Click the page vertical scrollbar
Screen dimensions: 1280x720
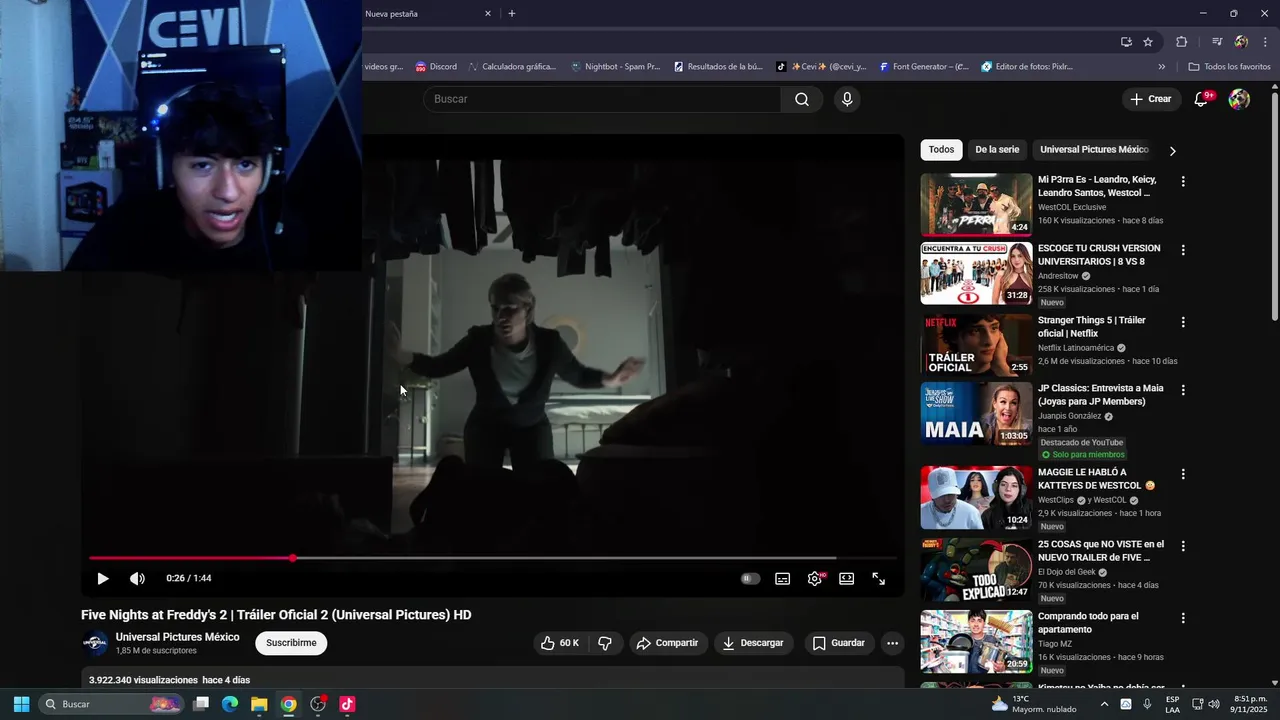point(1274,205)
